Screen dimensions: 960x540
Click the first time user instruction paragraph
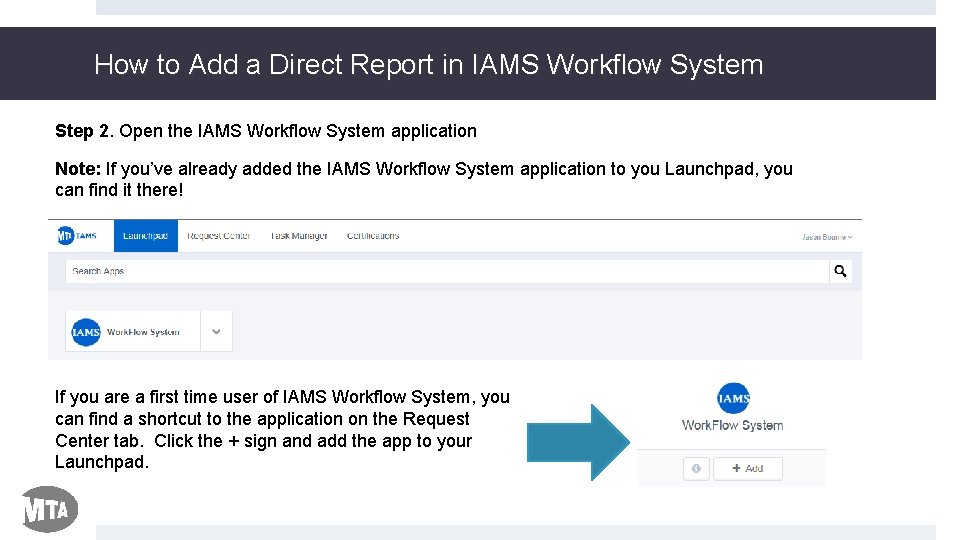pos(282,429)
